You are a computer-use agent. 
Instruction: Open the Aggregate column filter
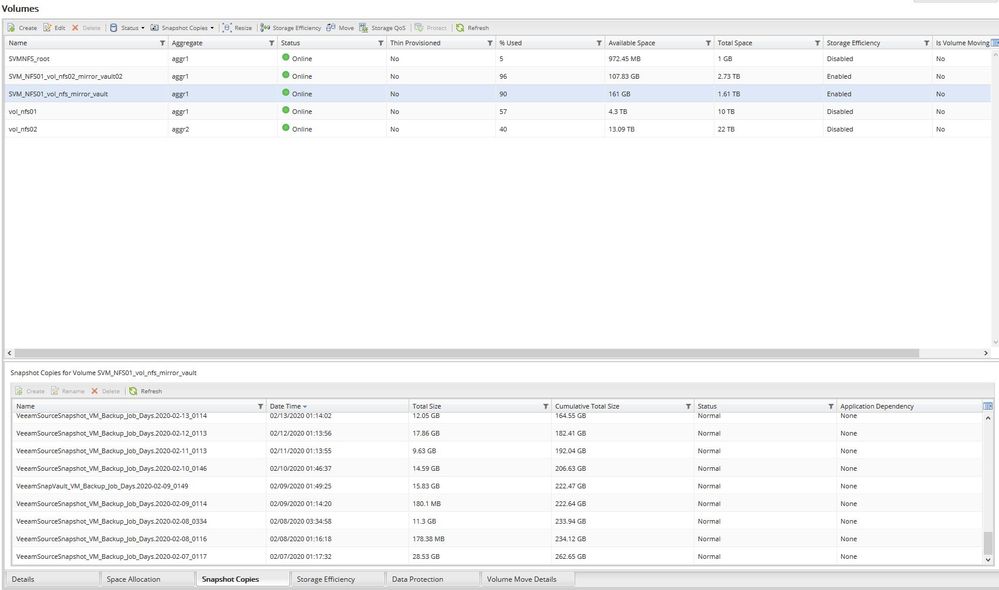[271, 43]
